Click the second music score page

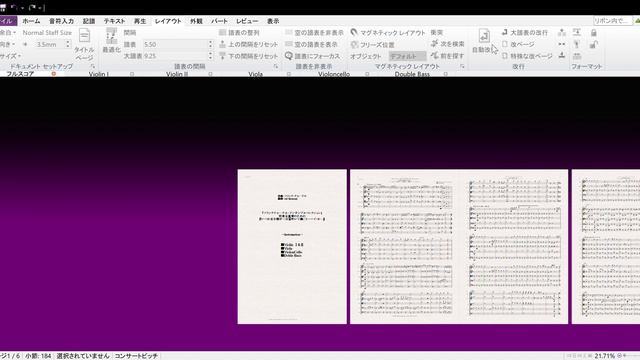[513, 247]
